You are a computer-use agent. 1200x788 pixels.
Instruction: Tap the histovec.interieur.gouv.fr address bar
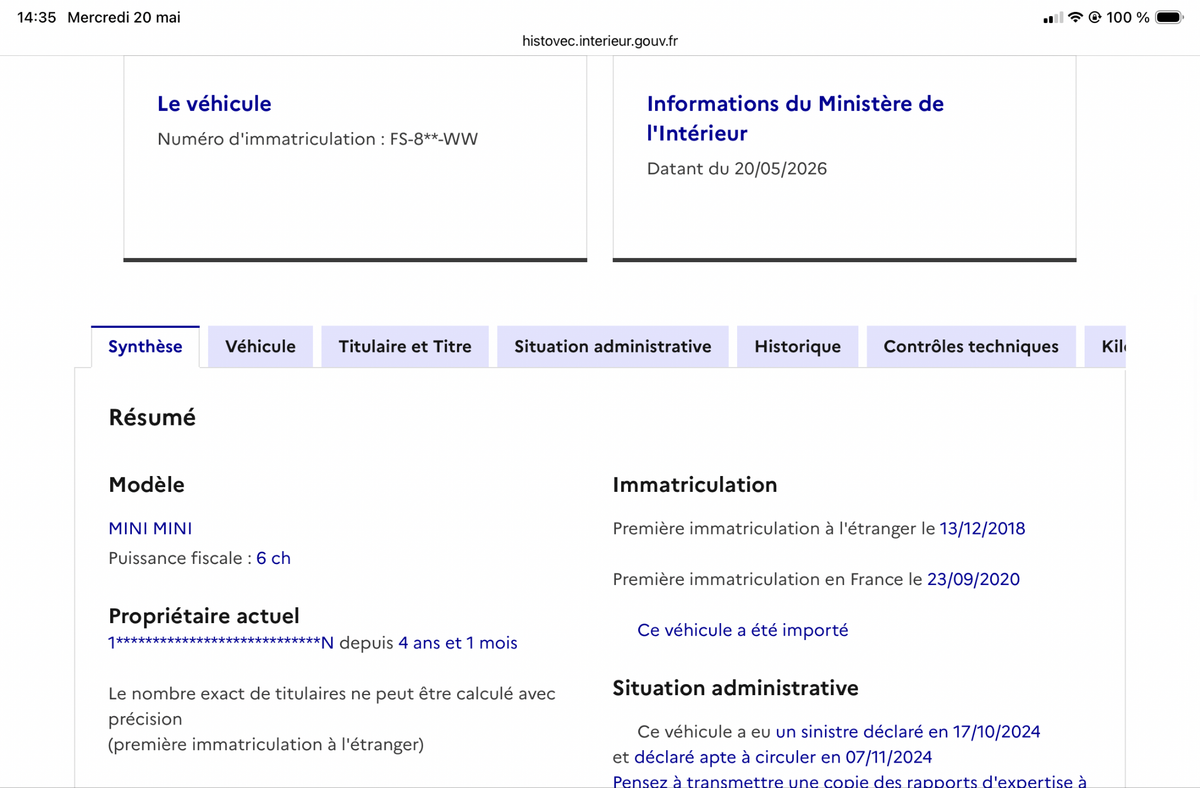click(600, 41)
